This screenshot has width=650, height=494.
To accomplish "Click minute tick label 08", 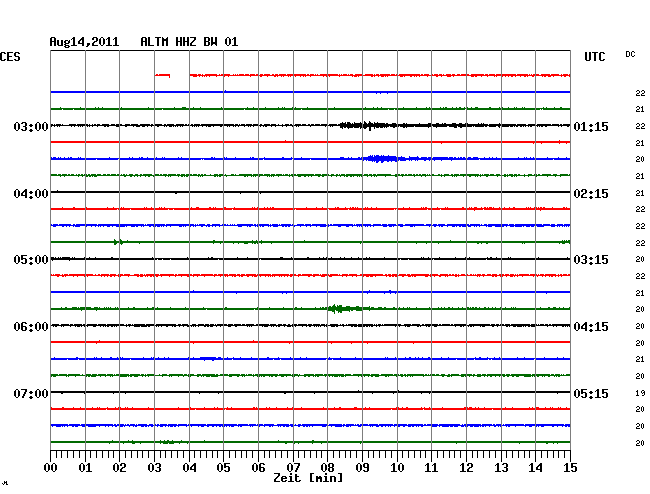I will (x=327, y=468).
